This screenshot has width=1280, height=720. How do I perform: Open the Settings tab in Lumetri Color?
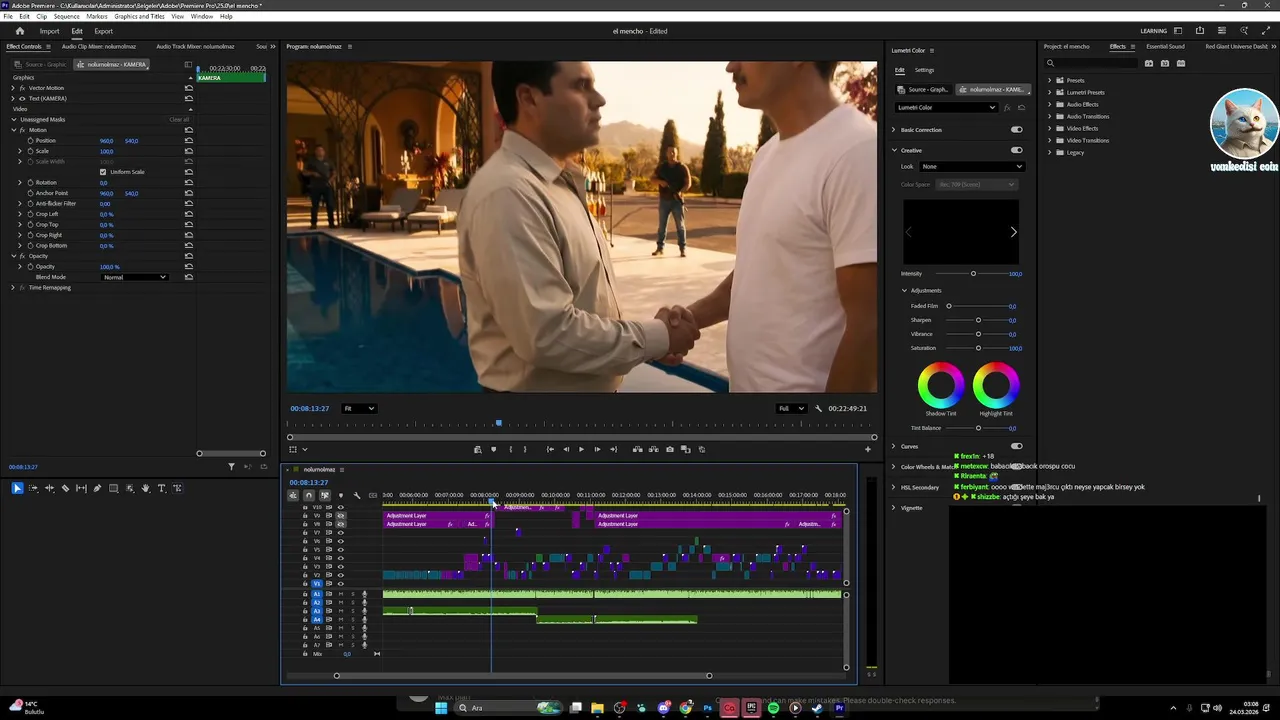[x=924, y=70]
